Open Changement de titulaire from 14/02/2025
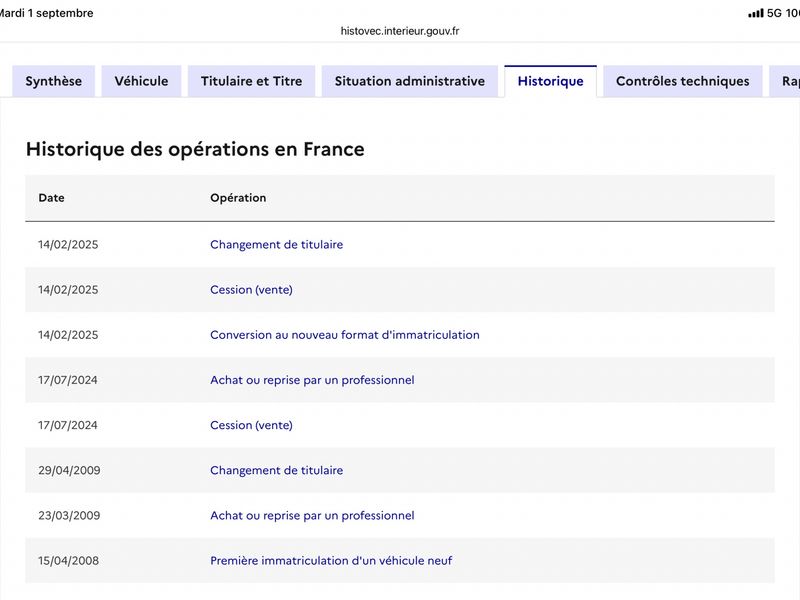This screenshot has width=800, height=600. pos(277,244)
